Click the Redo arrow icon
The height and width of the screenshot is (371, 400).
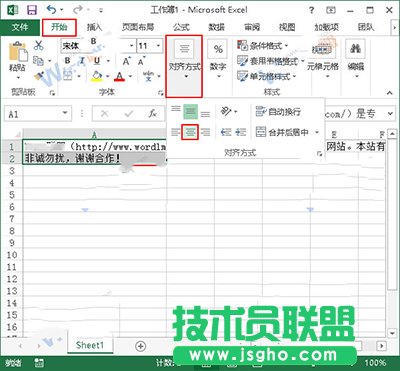(77, 10)
